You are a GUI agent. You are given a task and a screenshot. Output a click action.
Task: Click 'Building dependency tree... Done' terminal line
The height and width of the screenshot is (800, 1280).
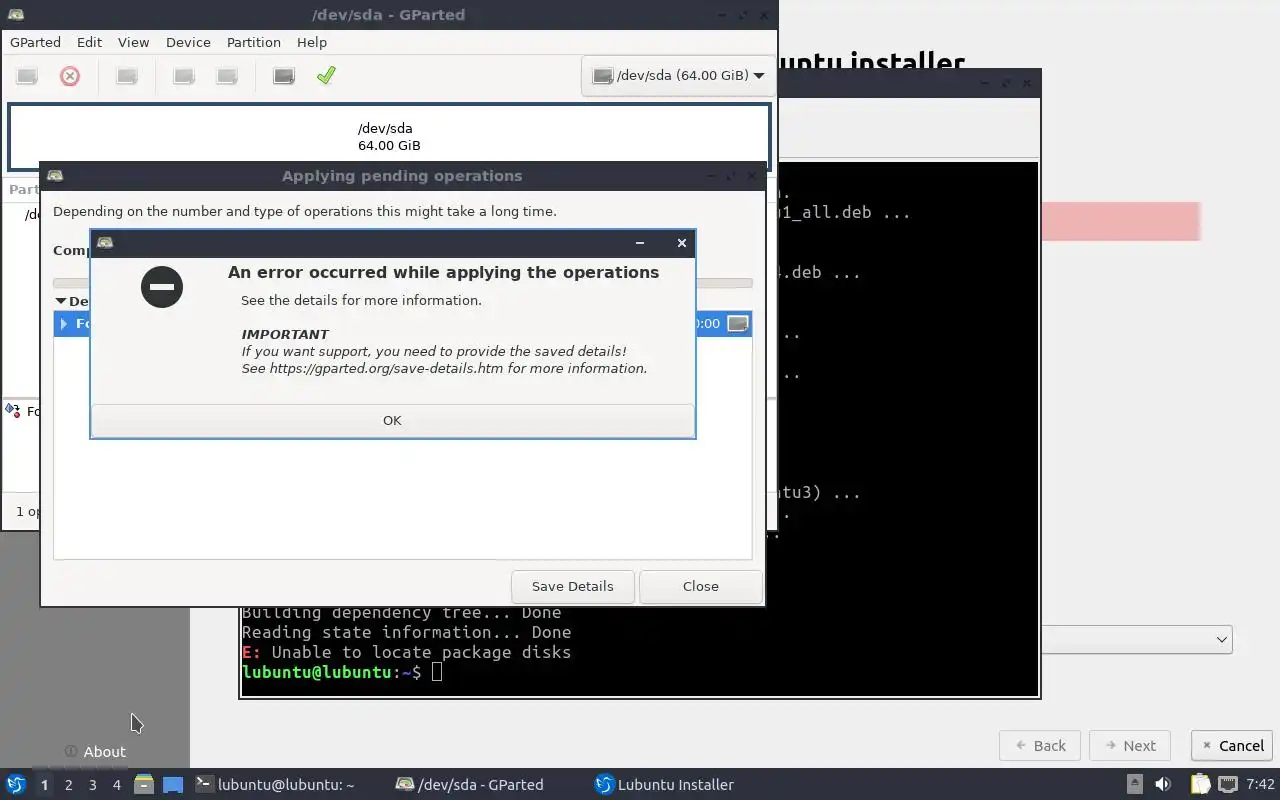[x=402, y=613]
